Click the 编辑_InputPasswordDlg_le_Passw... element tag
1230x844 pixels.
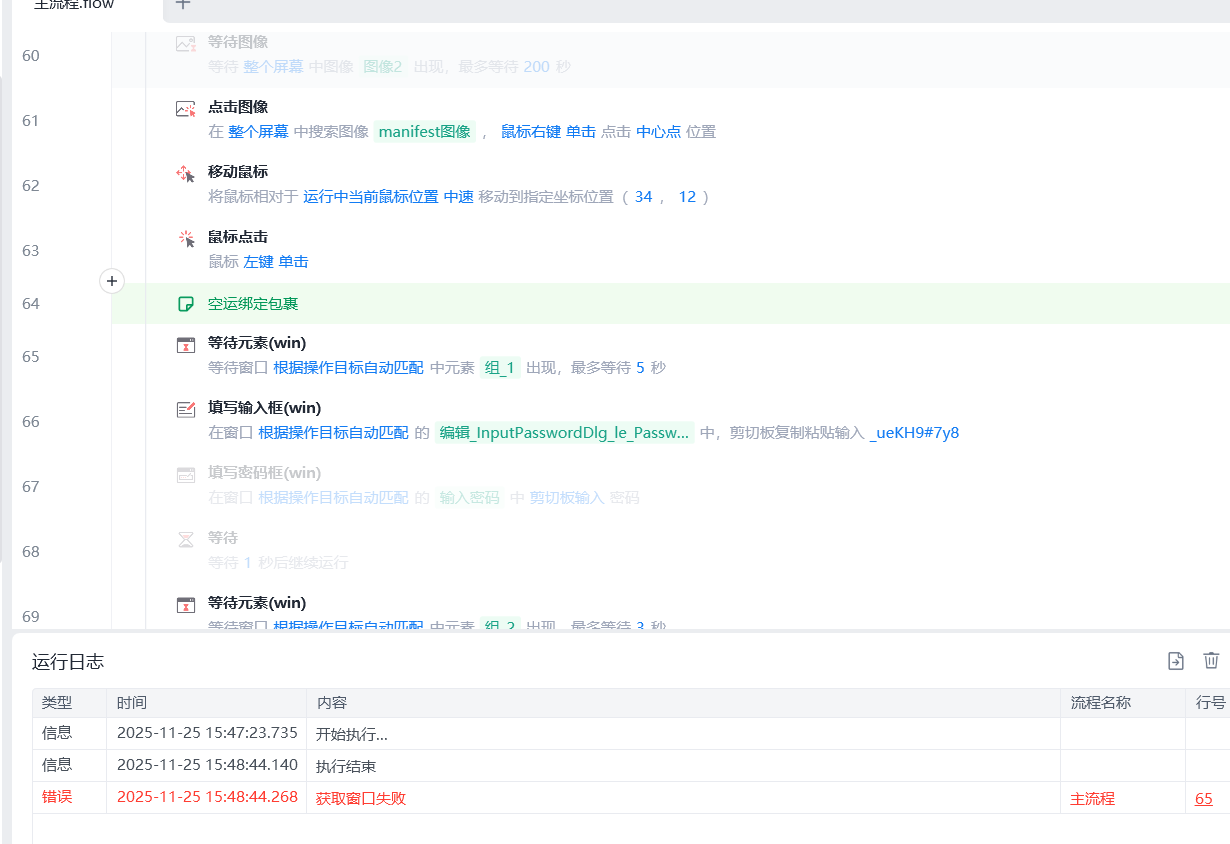(x=565, y=433)
